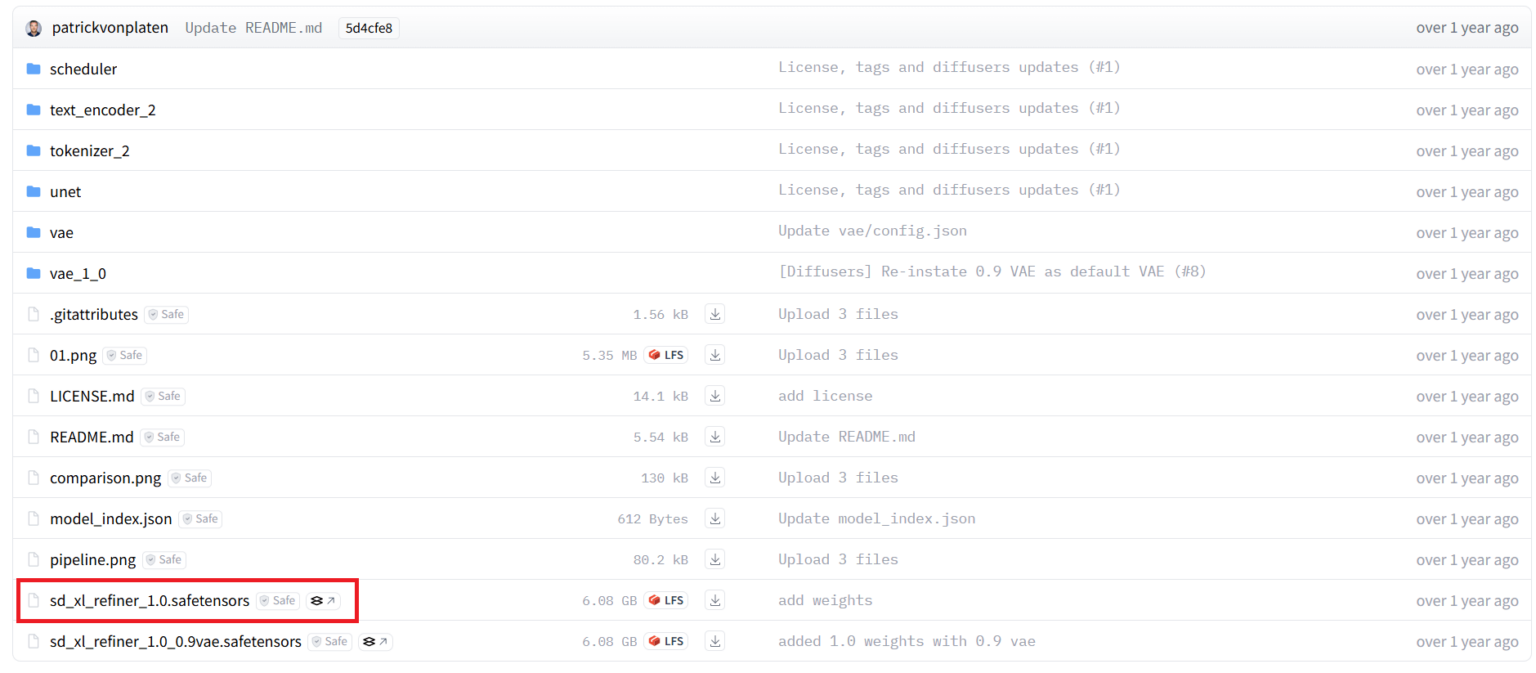Open the unet folder

pos(65,192)
